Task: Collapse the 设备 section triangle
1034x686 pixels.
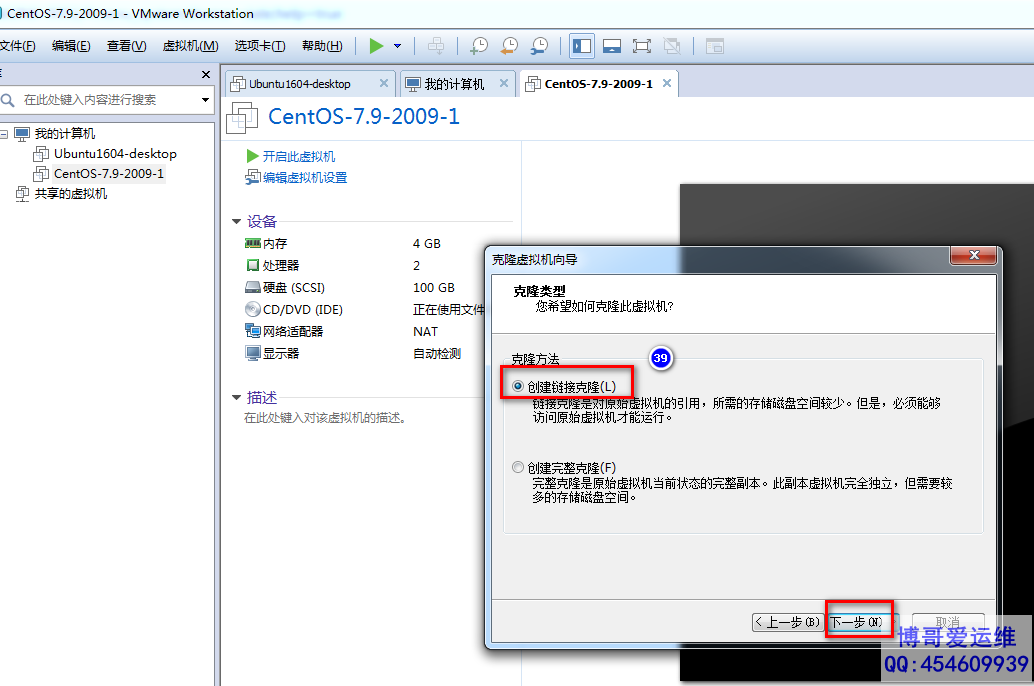Action: 236,222
